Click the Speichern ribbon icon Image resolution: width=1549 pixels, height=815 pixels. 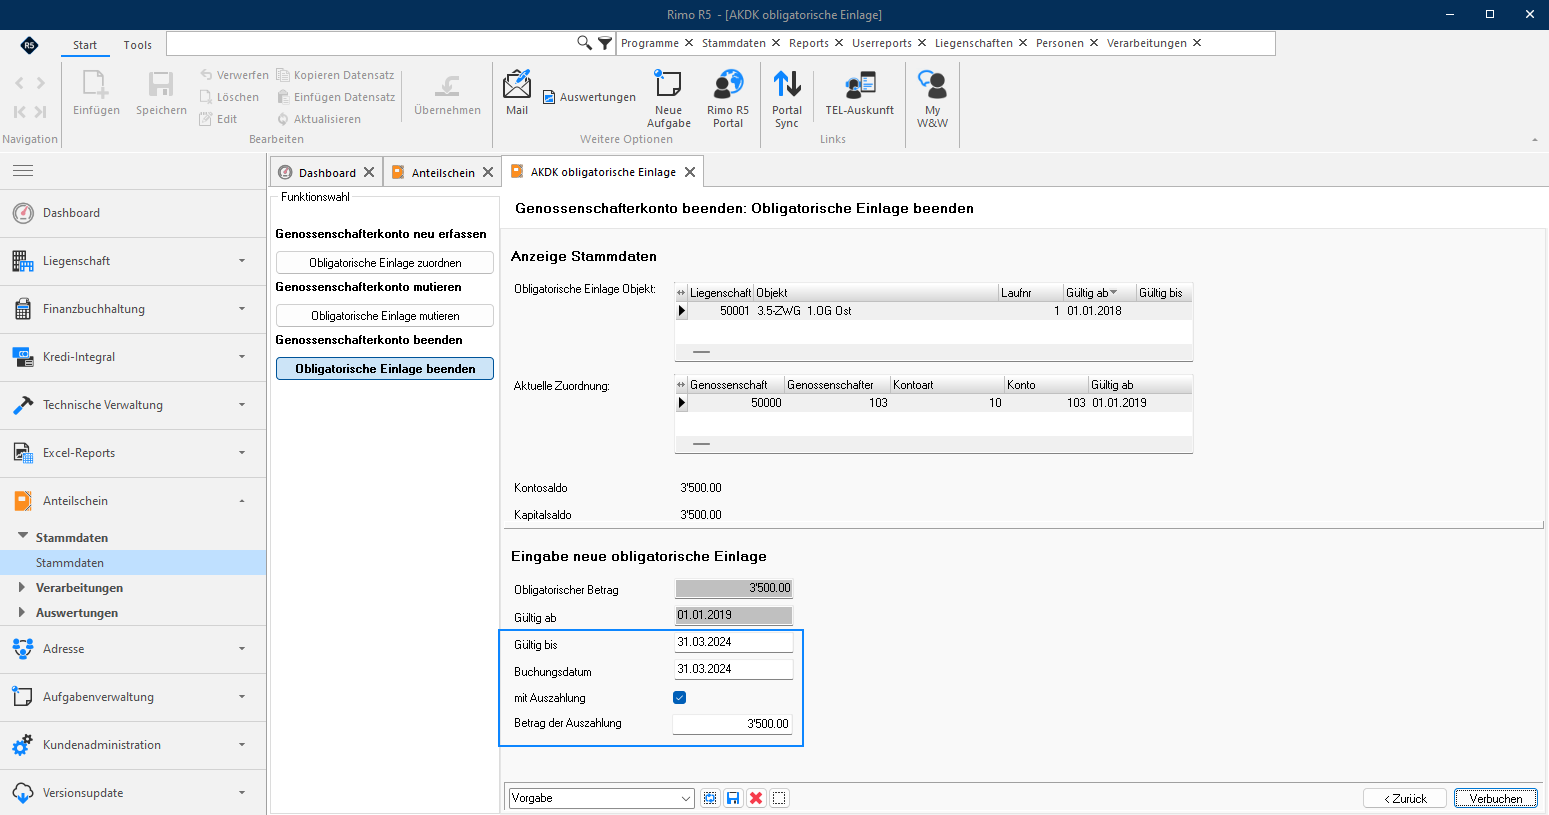tap(161, 93)
